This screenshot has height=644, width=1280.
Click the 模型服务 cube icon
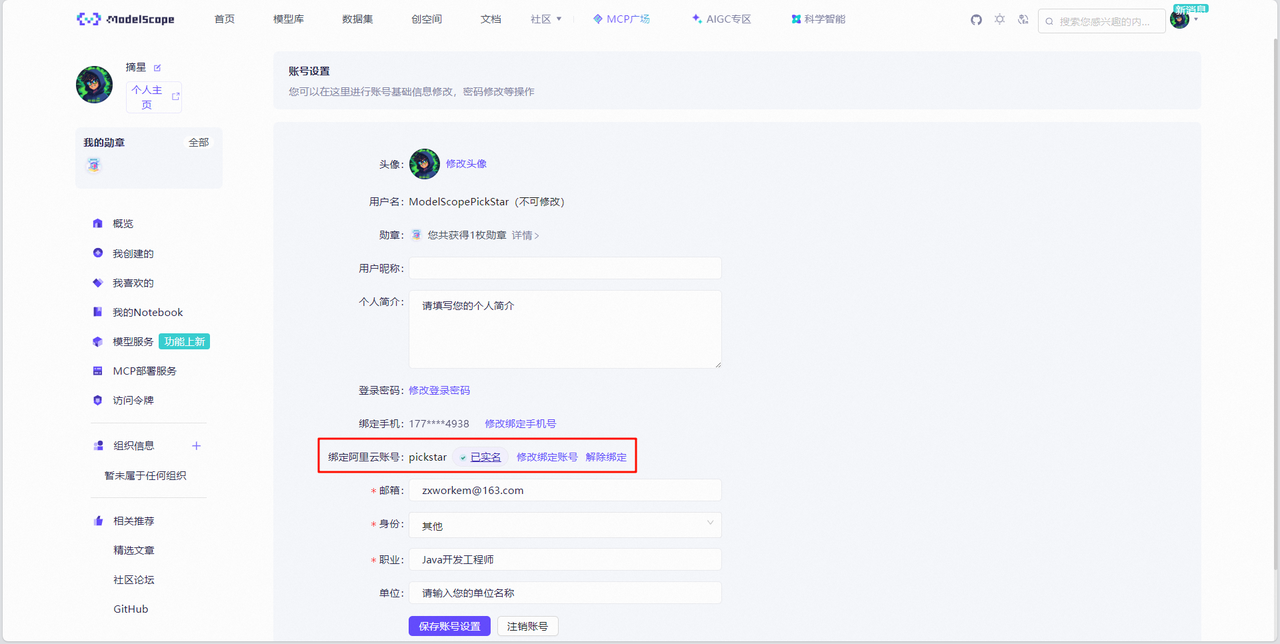coord(97,342)
